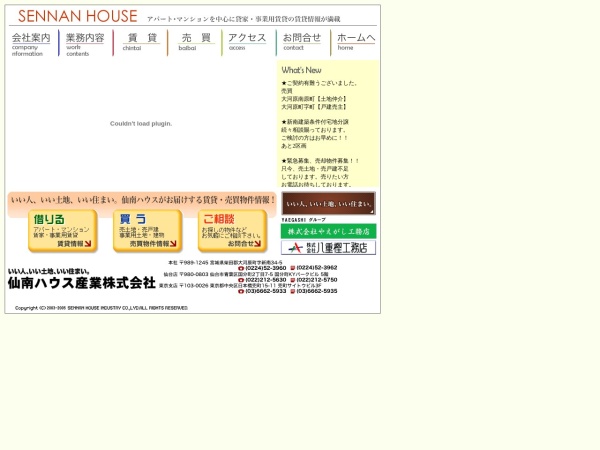Click the What's New heading
Screen dimensions: 600x450
tap(302, 70)
